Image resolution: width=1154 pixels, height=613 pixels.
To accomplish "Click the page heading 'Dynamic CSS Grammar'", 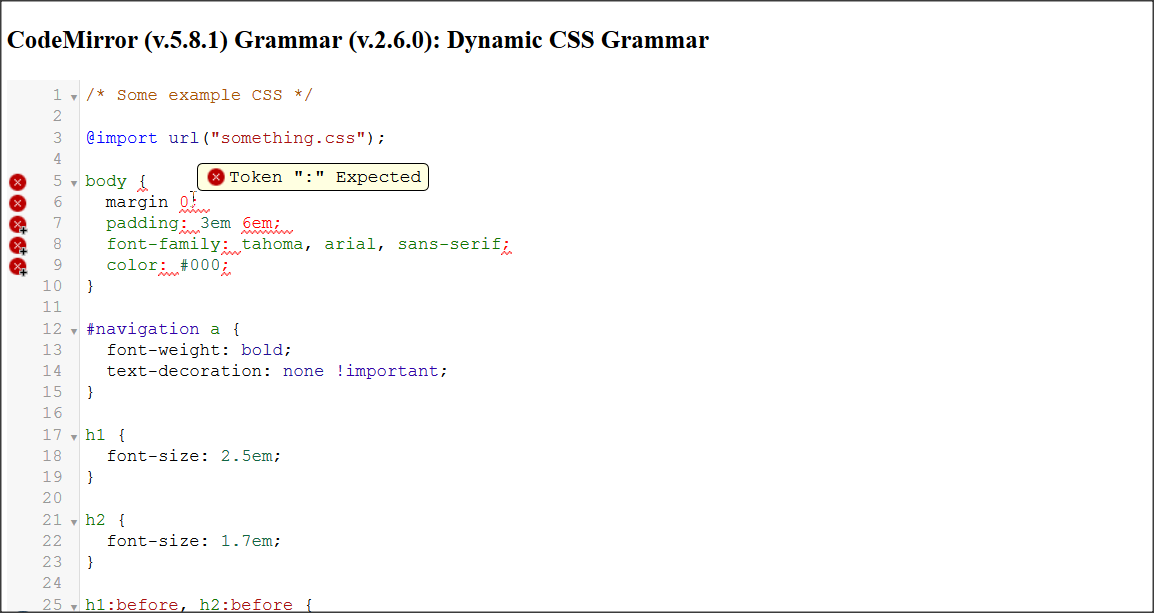I will tap(578, 40).
